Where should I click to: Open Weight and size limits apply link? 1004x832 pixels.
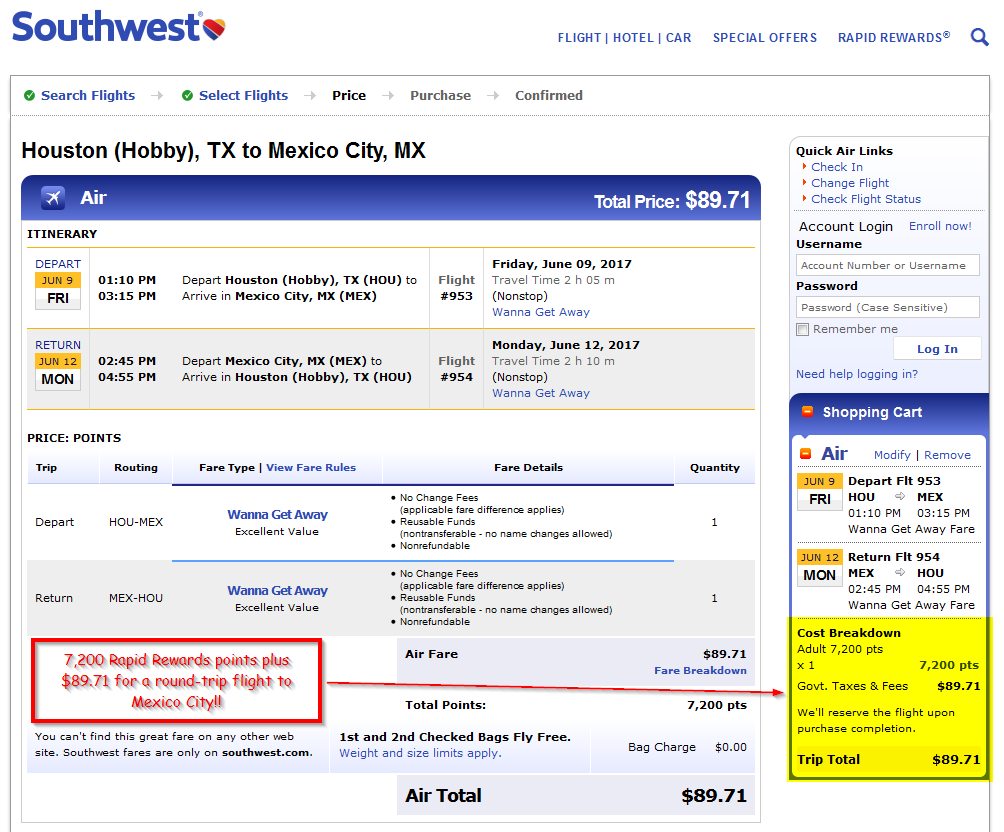(420, 753)
